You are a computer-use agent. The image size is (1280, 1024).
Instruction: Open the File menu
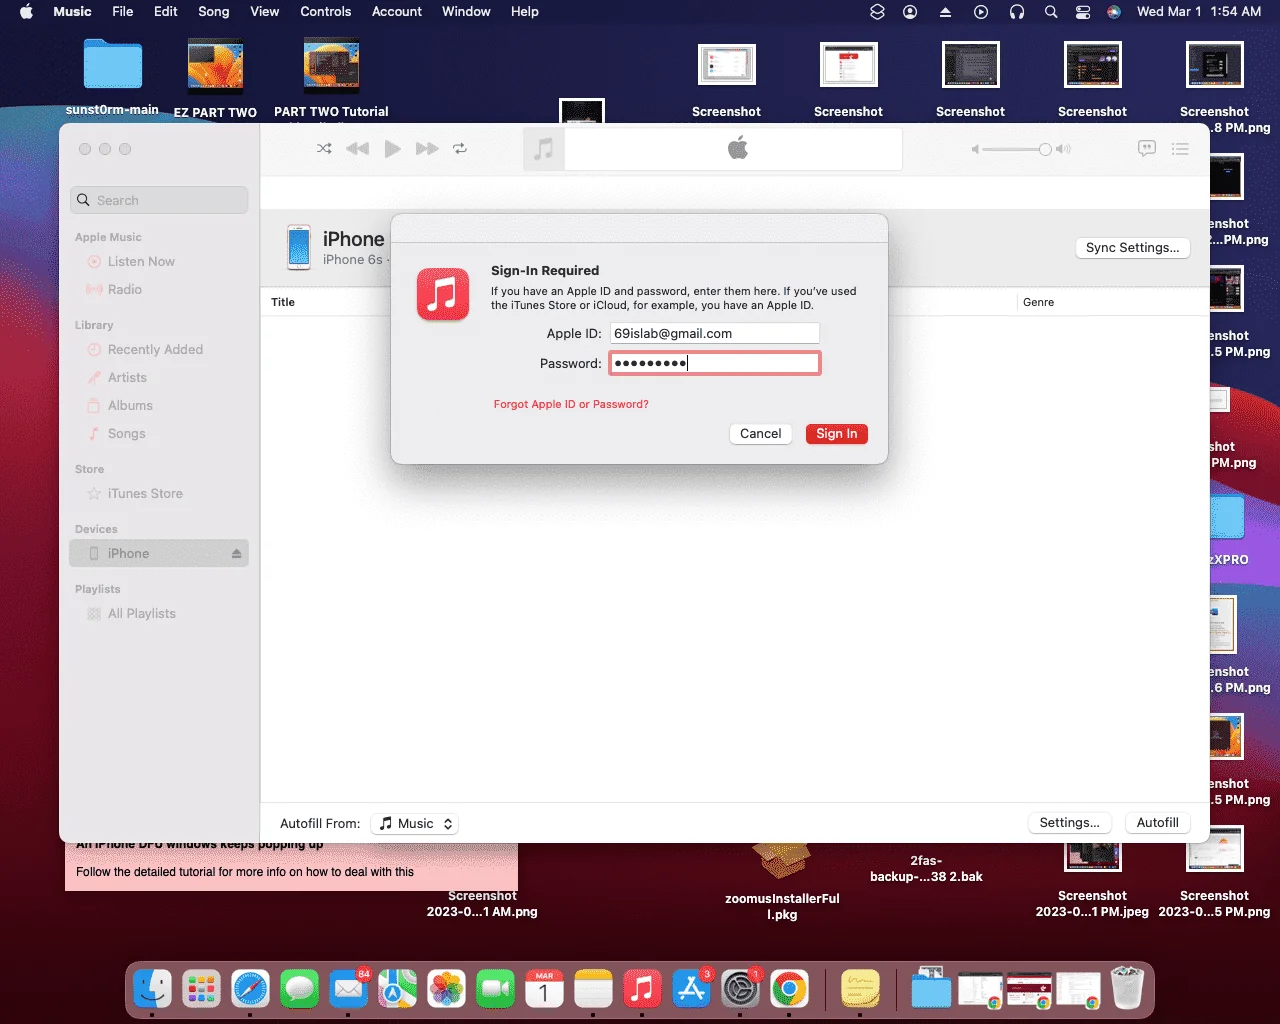[123, 12]
